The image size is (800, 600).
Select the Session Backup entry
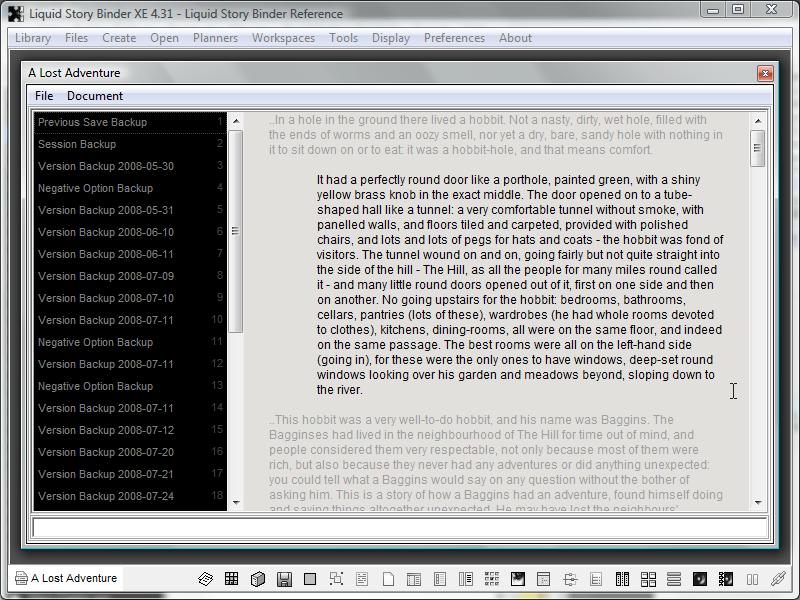(77, 144)
